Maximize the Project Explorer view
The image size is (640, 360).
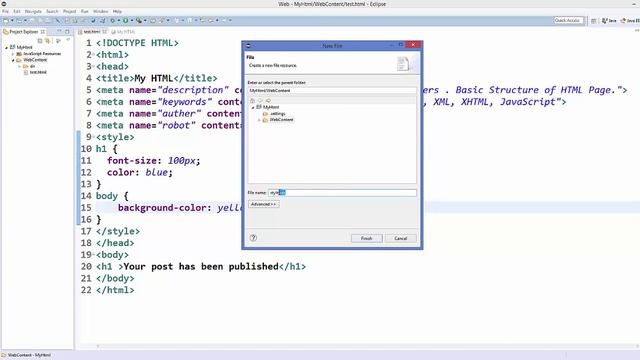pos(67,31)
